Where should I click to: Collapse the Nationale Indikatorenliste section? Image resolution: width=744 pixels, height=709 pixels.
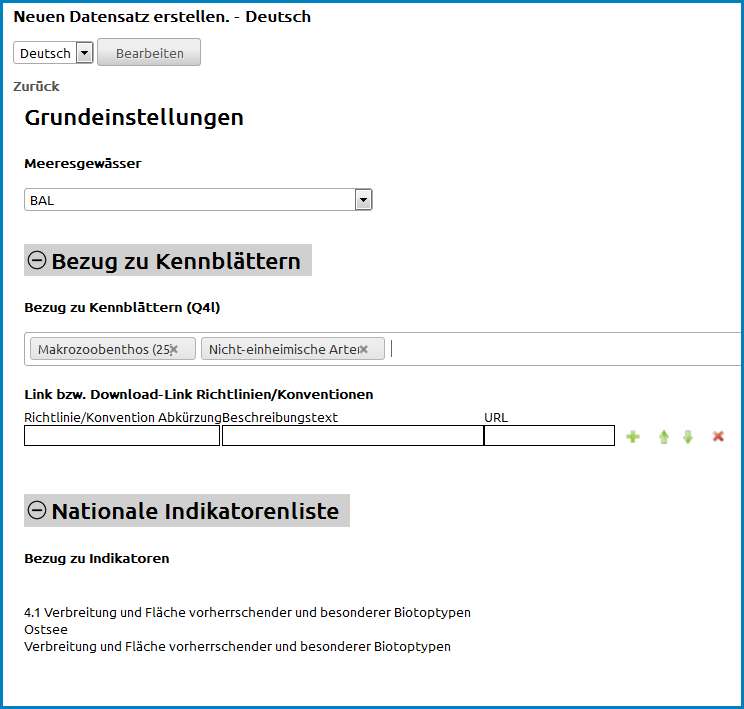point(37,510)
